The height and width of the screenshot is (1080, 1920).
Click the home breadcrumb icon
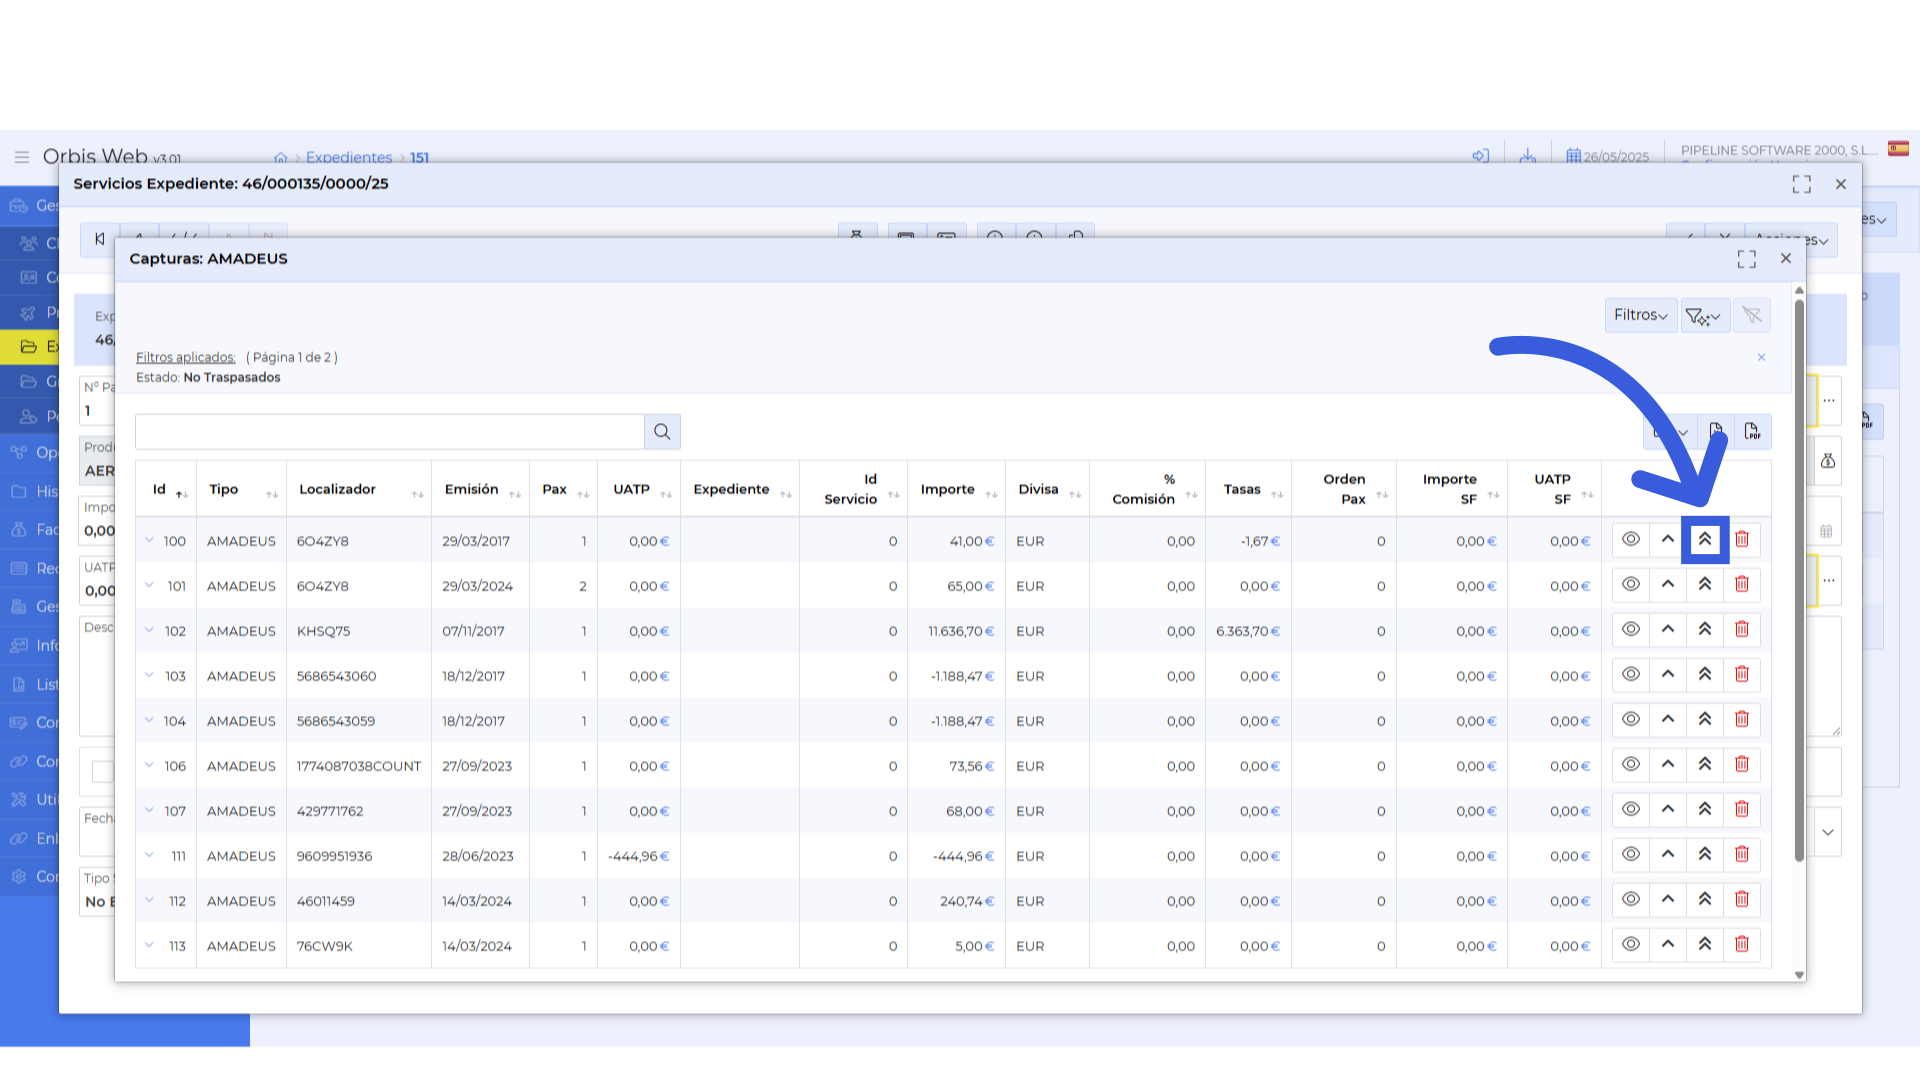281,158
